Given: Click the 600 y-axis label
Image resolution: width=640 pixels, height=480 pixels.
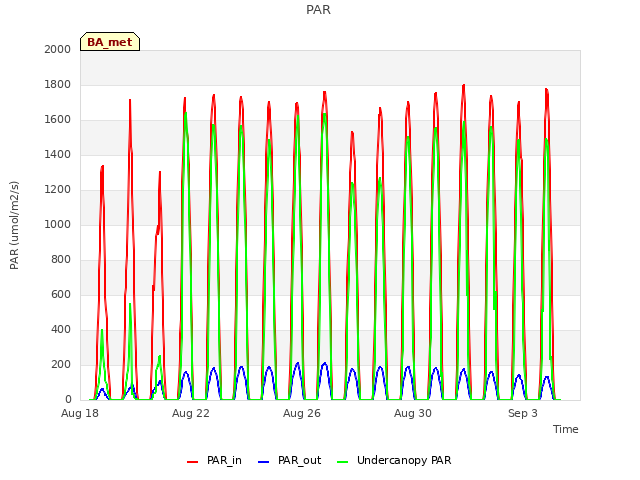Looking at the screenshot, I should tap(61, 295).
